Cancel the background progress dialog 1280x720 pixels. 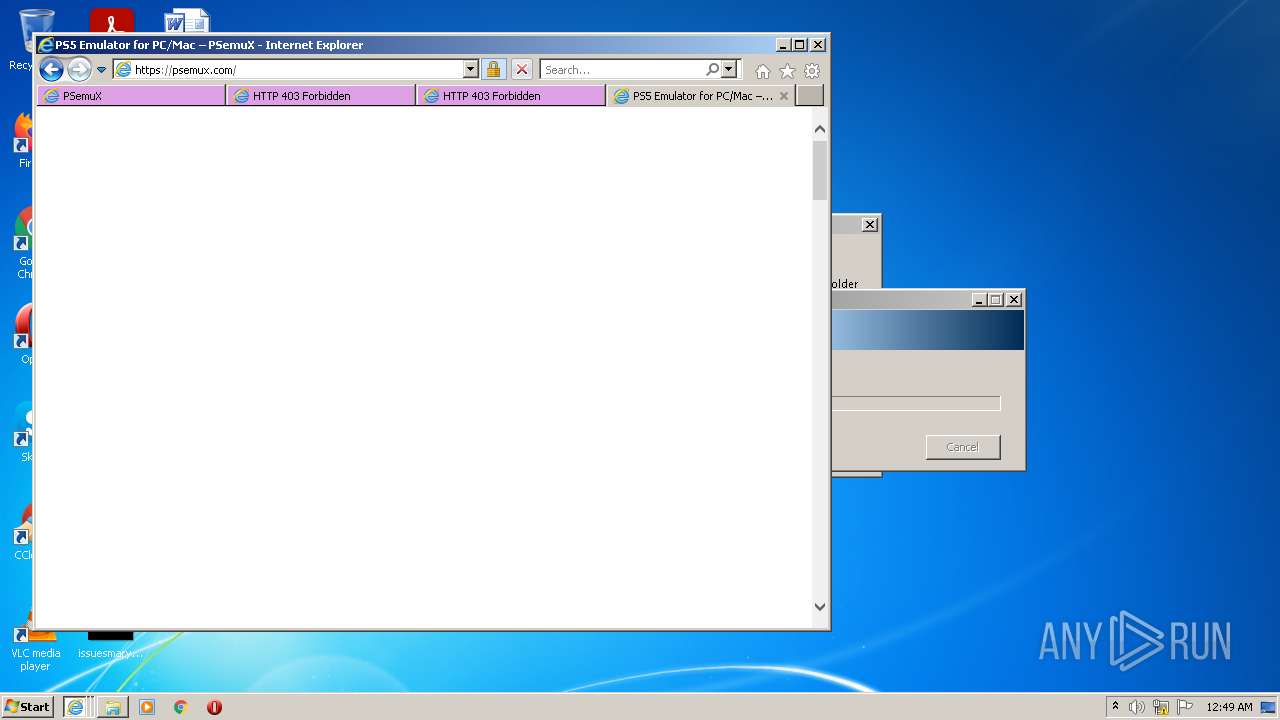(963, 447)
